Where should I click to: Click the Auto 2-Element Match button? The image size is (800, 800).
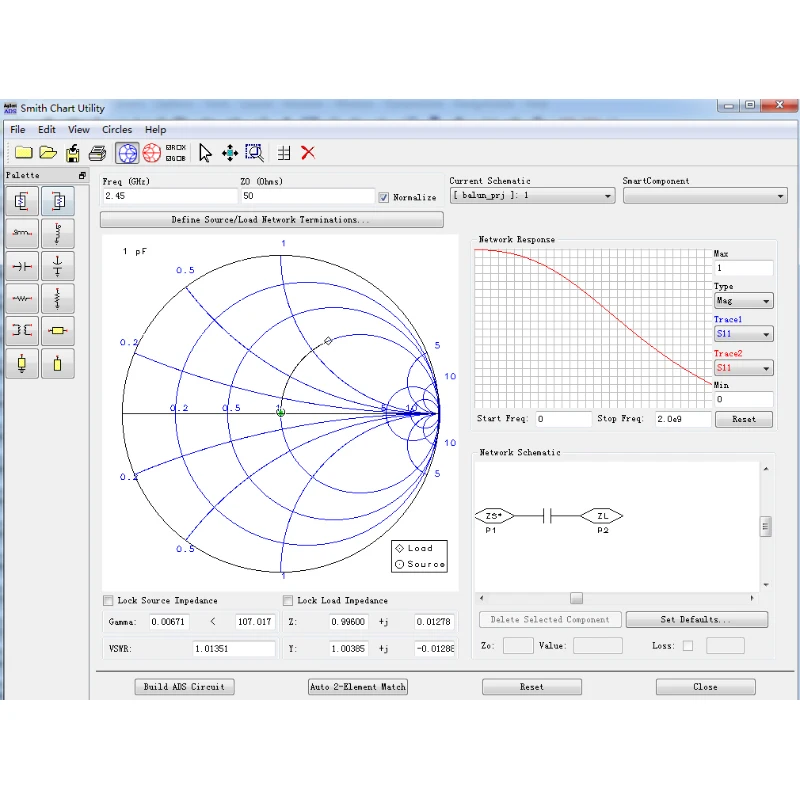[358, 687]
